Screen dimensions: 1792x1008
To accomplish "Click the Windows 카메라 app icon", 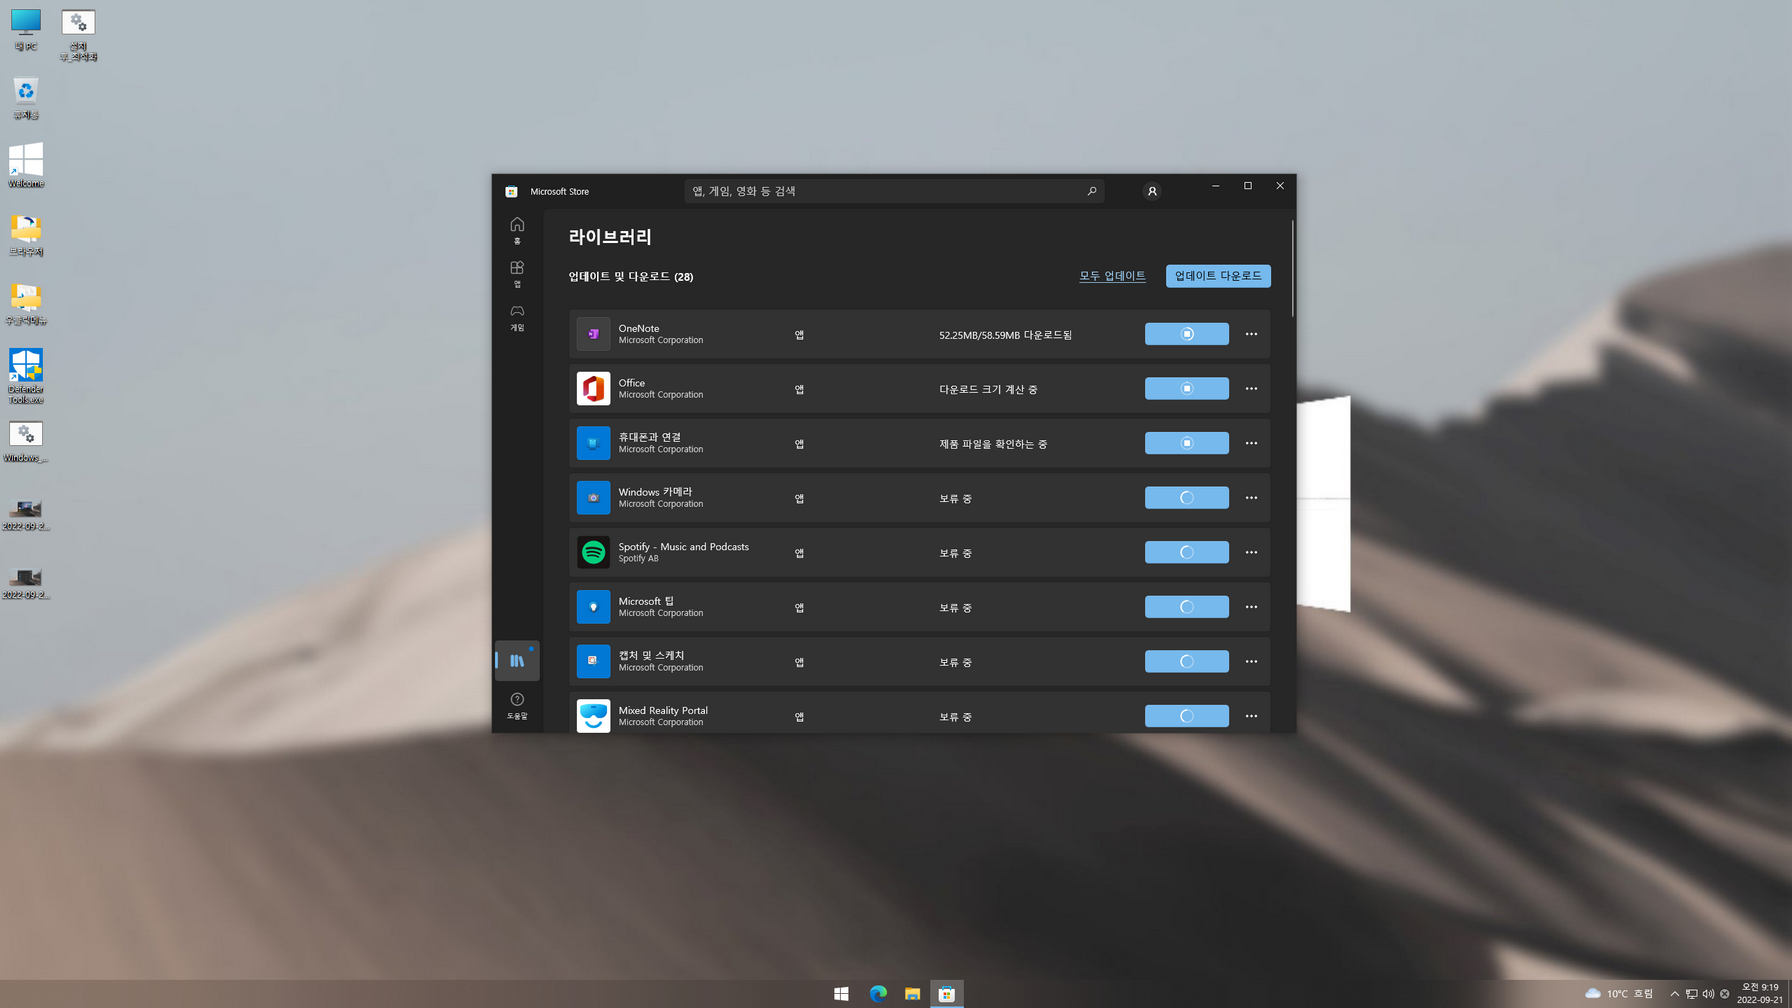I will tap(593, 498).
